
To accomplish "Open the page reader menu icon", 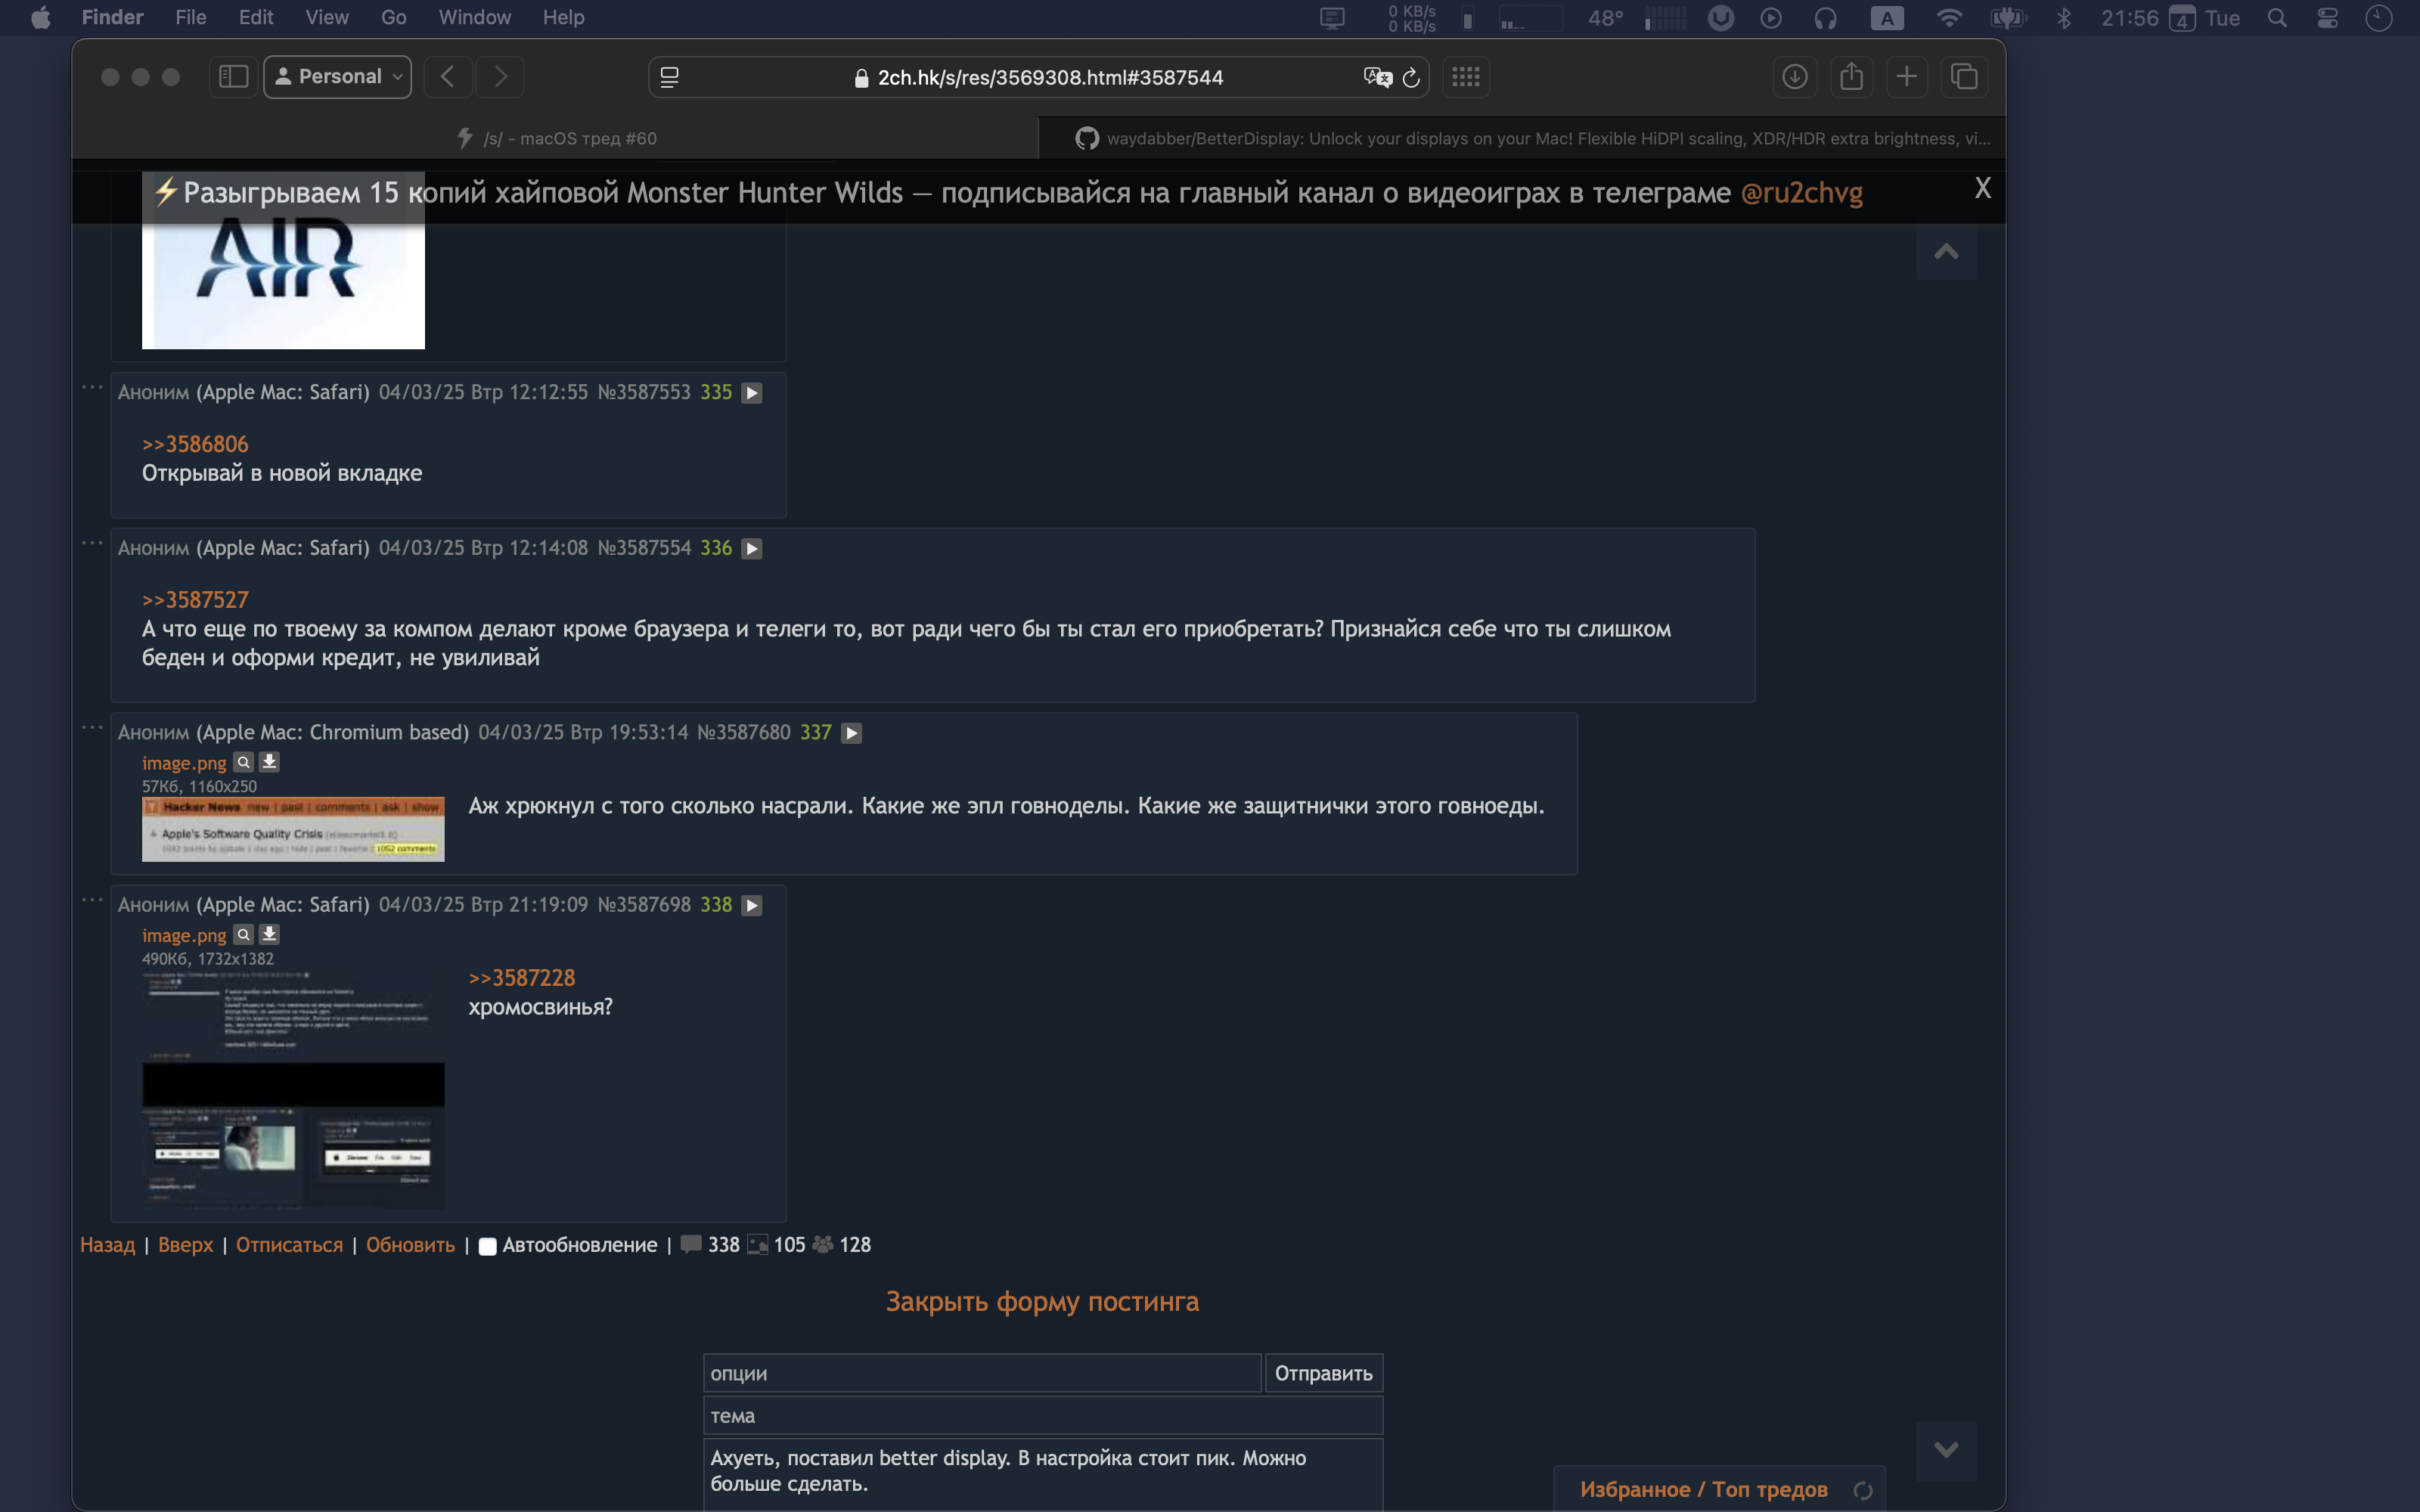I will click(670, 77).
